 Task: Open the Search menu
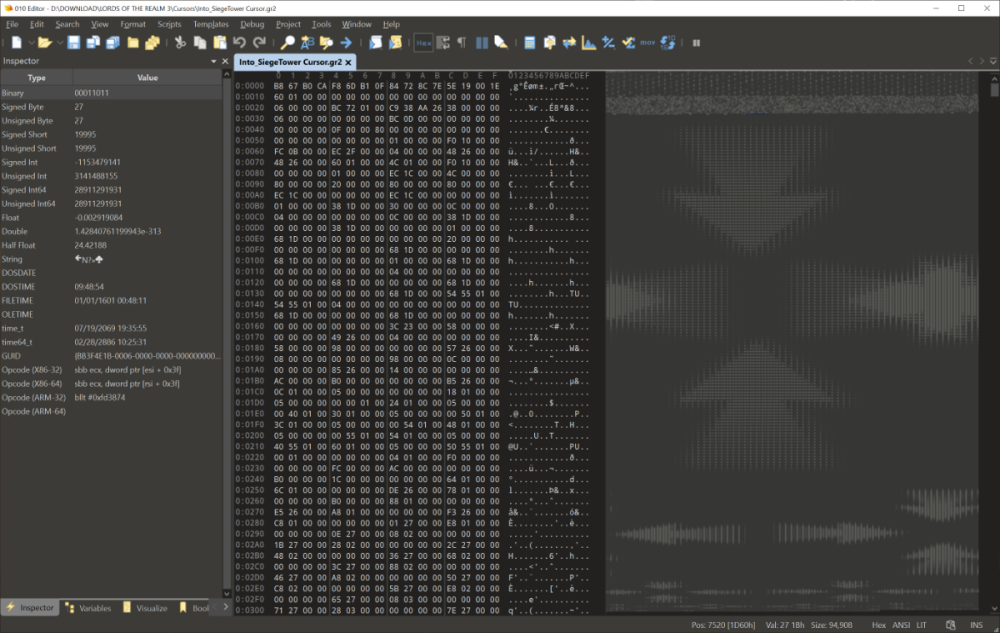click(x=67, y=24)
